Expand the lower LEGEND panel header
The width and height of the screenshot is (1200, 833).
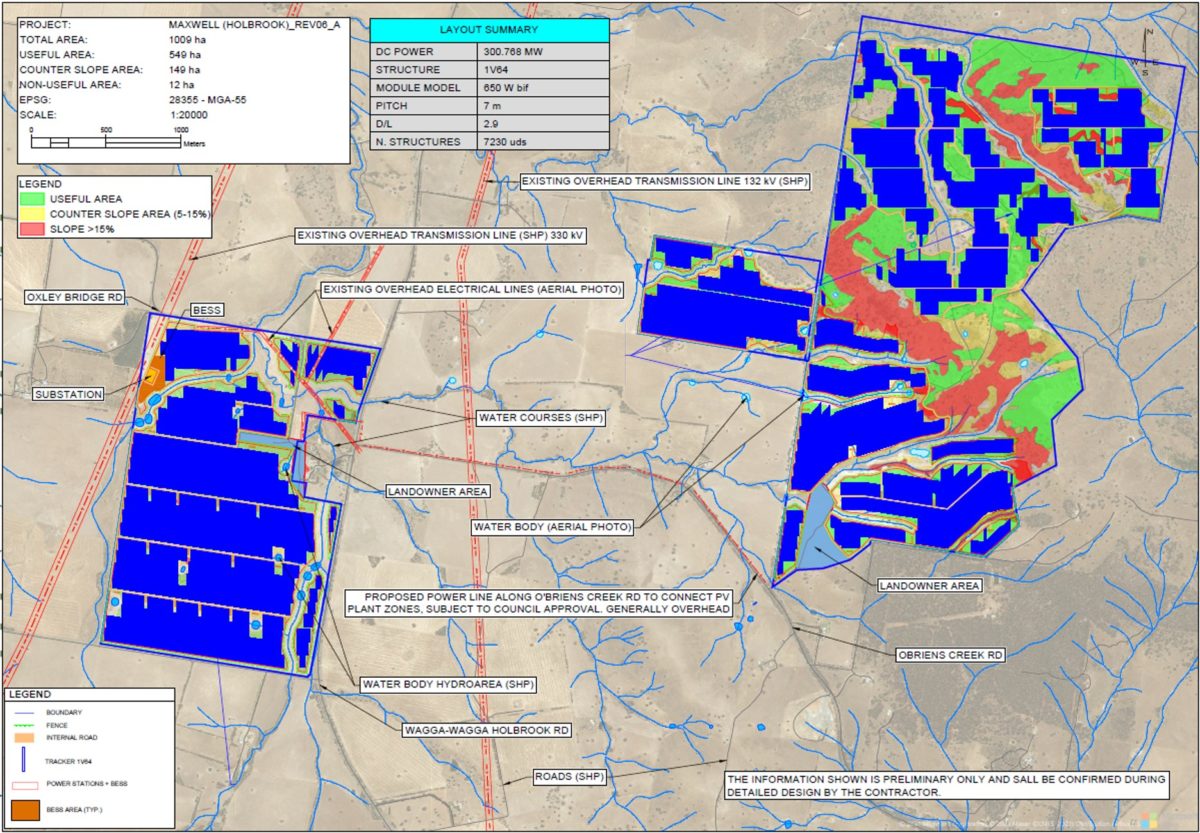point(35,694)
